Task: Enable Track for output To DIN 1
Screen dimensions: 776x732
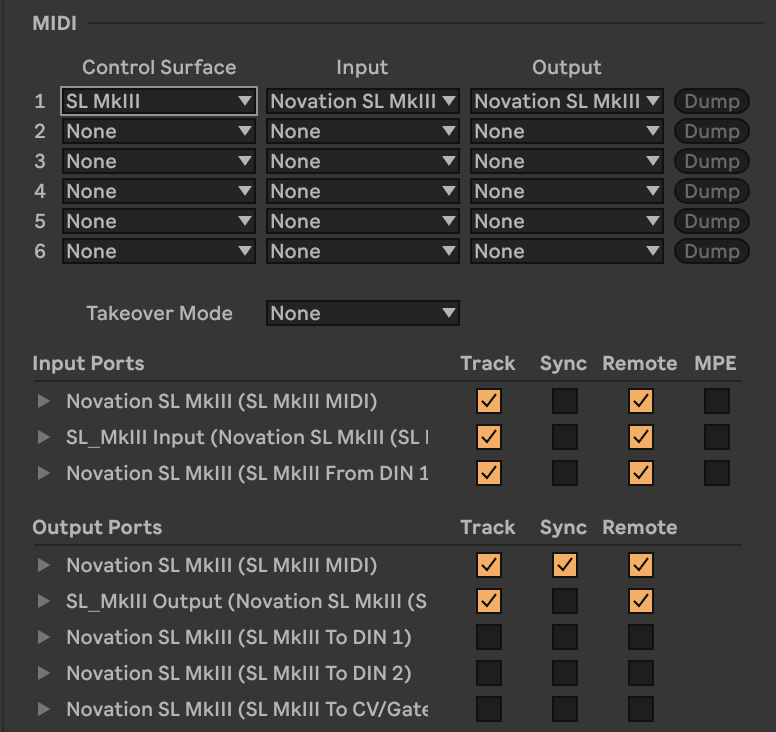Action: click(x=488, y=637)
